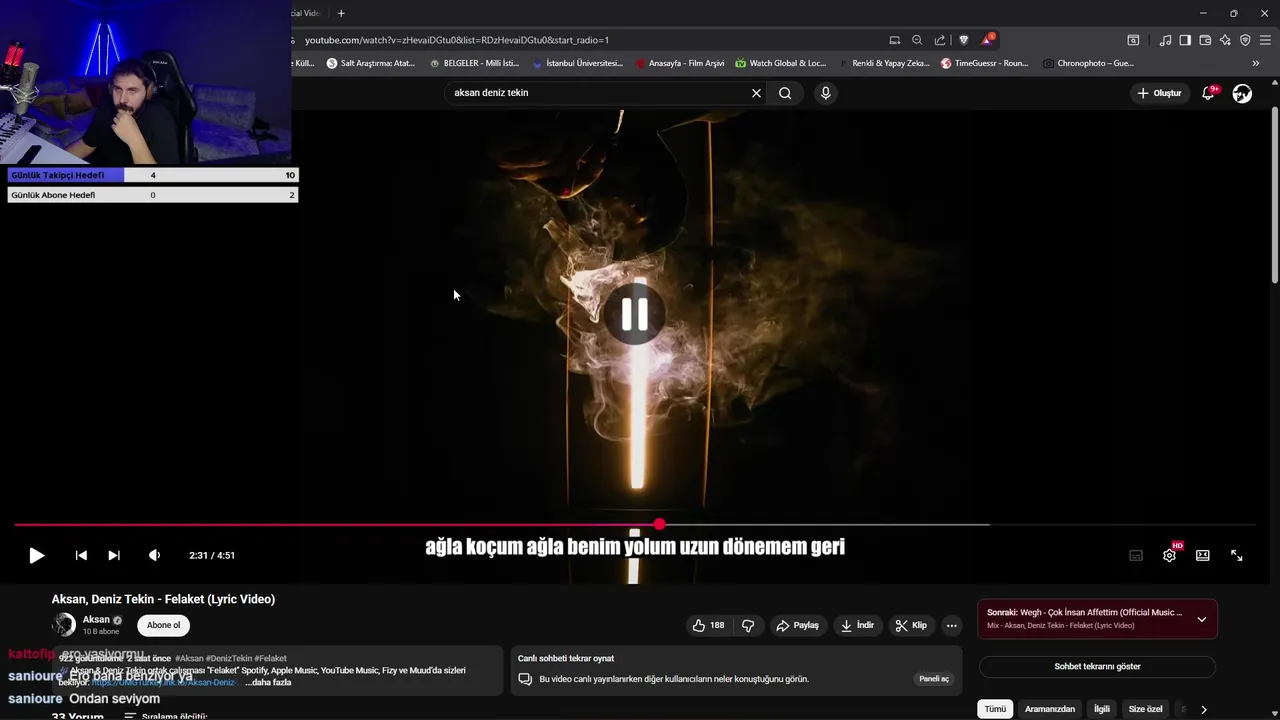Image resolution: width=1280 pixels, height=720 pixels.
Task: Open the tab search icon in toolbar
Action: [1133, 40]
